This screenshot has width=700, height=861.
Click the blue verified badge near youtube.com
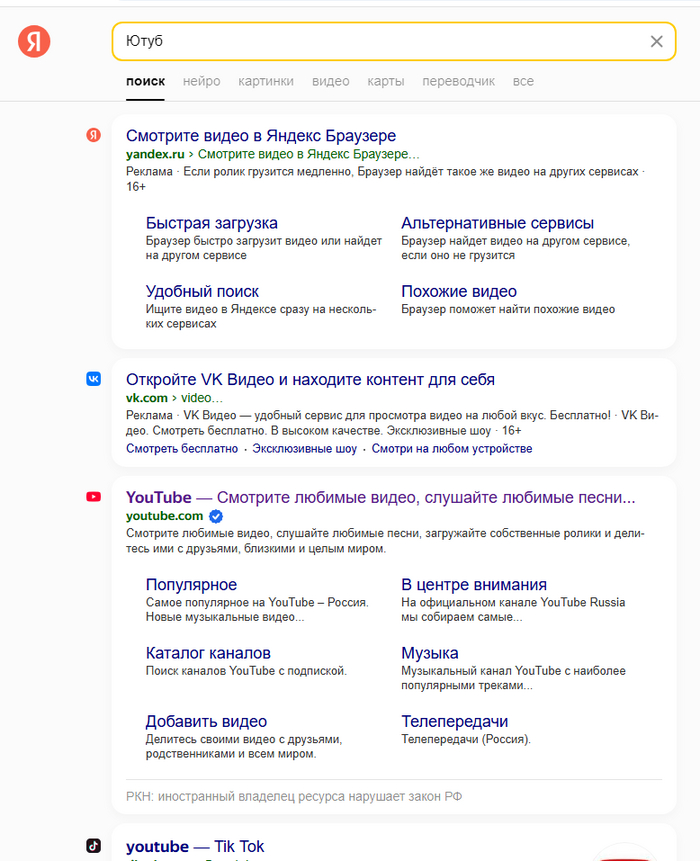(x=216, y=516)
